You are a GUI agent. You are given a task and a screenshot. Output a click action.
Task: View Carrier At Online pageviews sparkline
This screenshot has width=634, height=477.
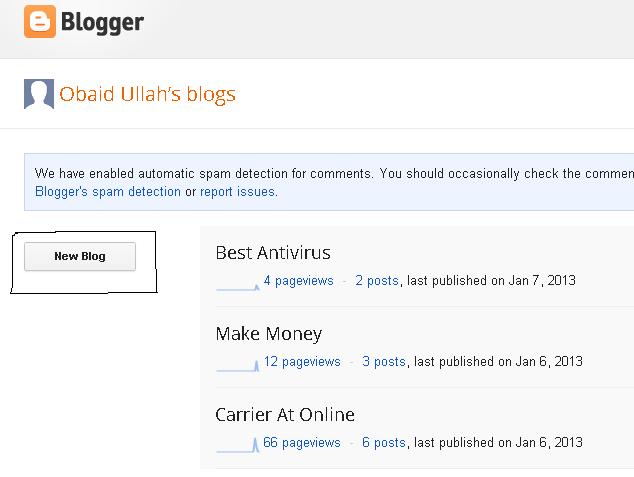pyautogui.click(x=237, y=445)
